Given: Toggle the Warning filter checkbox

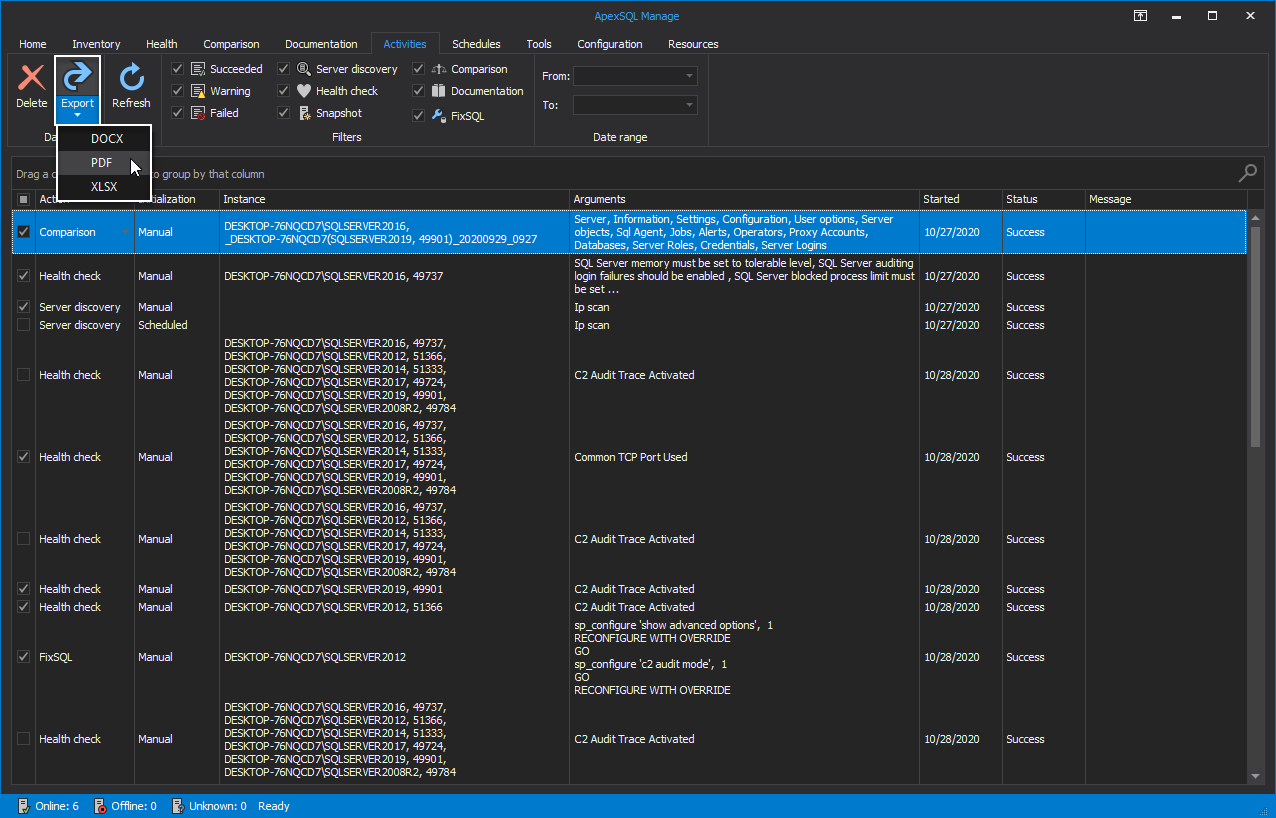Looking at the screenshot, I should coord(177,90).
